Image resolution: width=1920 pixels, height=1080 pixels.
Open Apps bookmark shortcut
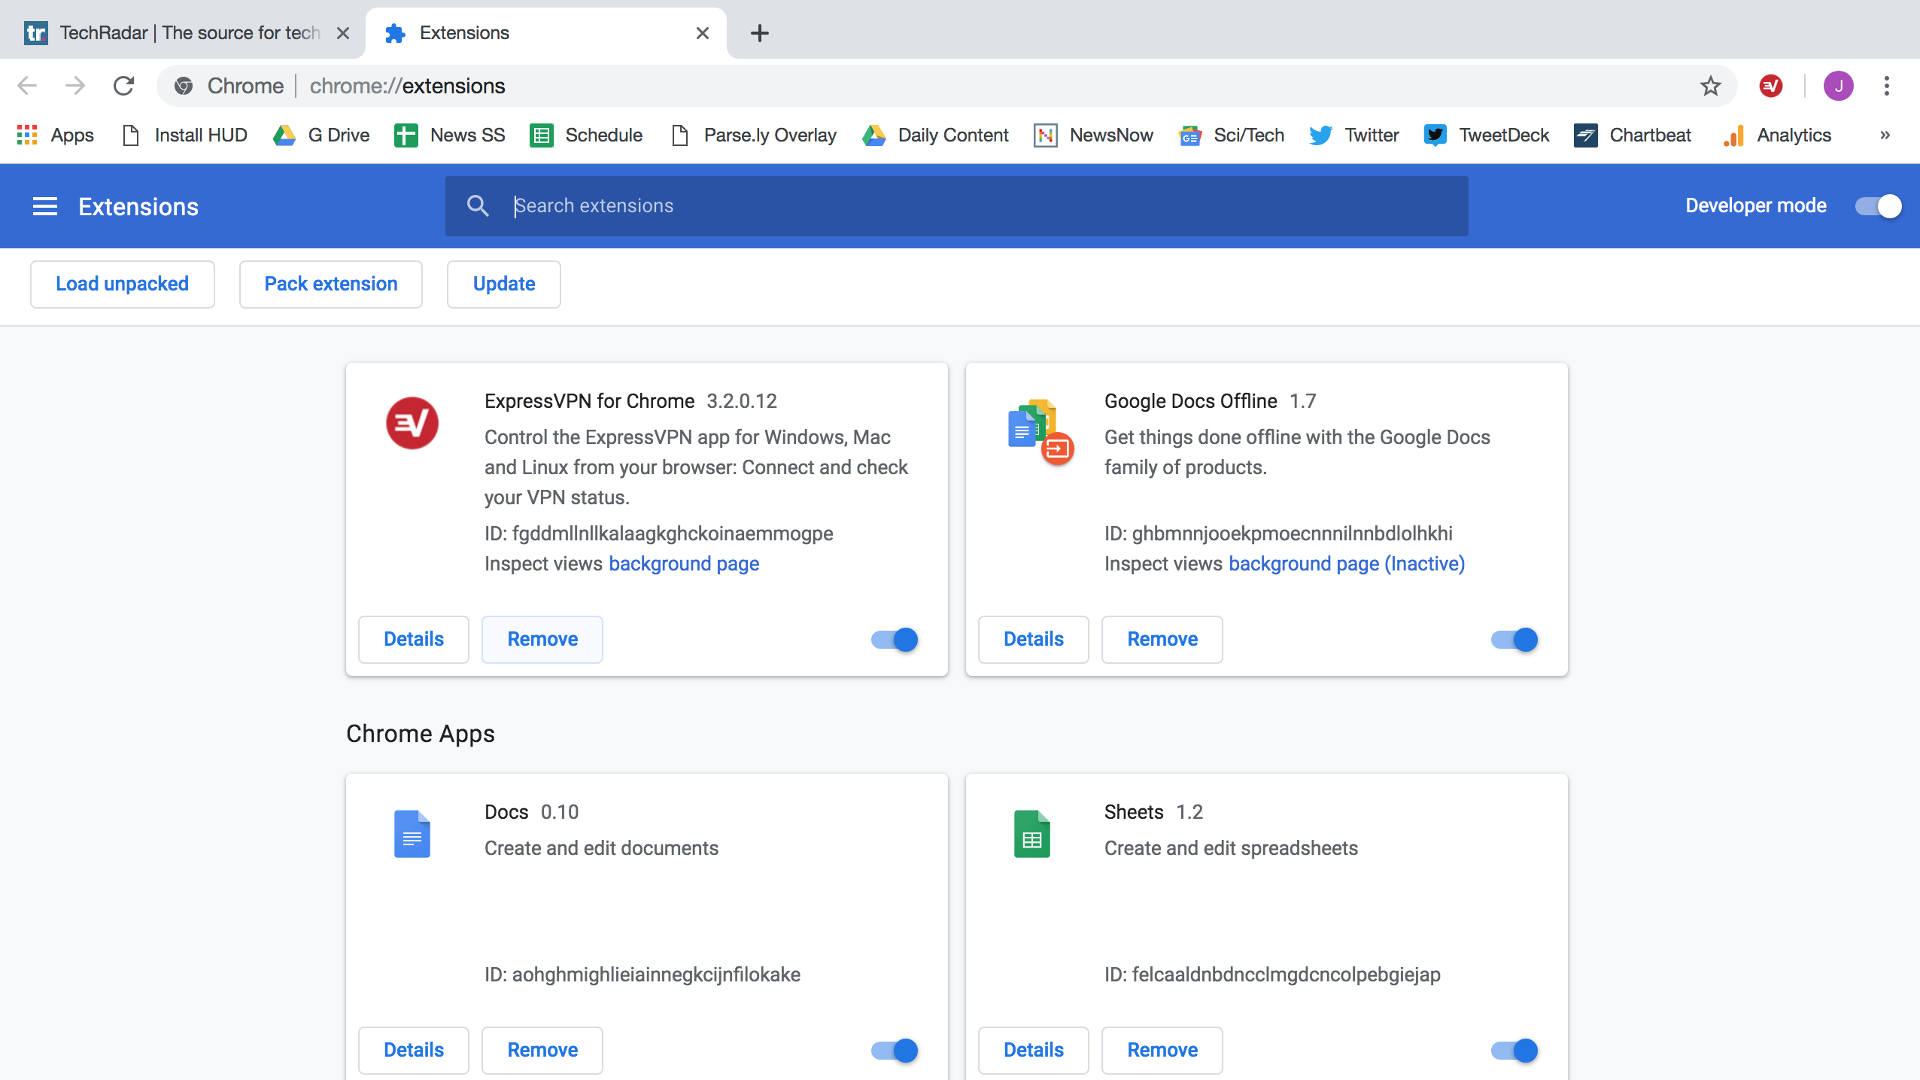tap(56, 135)
